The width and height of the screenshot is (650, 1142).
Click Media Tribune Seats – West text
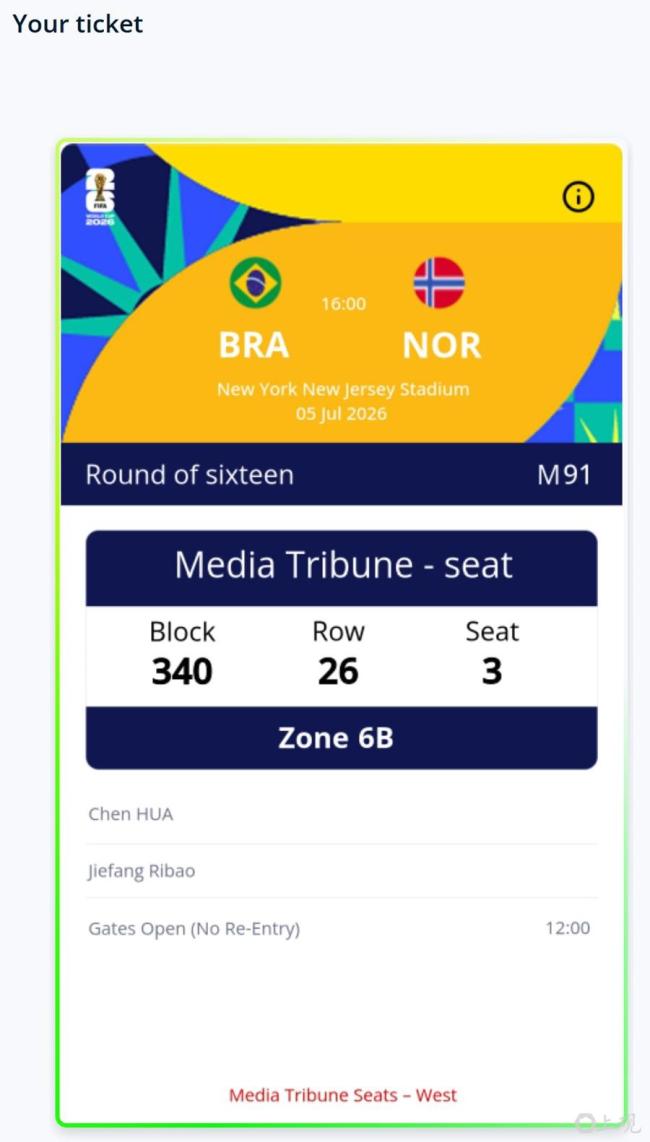[343, 1095]
